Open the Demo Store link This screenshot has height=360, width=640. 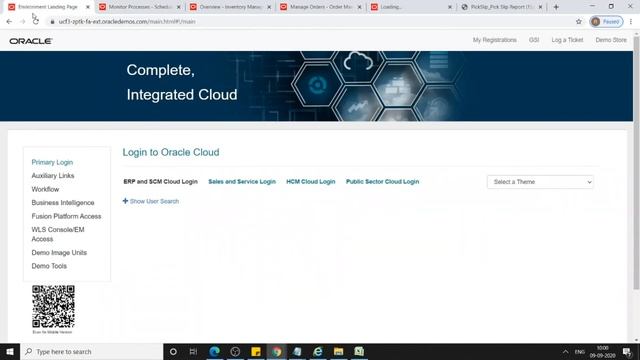click(x=611, y=40)
